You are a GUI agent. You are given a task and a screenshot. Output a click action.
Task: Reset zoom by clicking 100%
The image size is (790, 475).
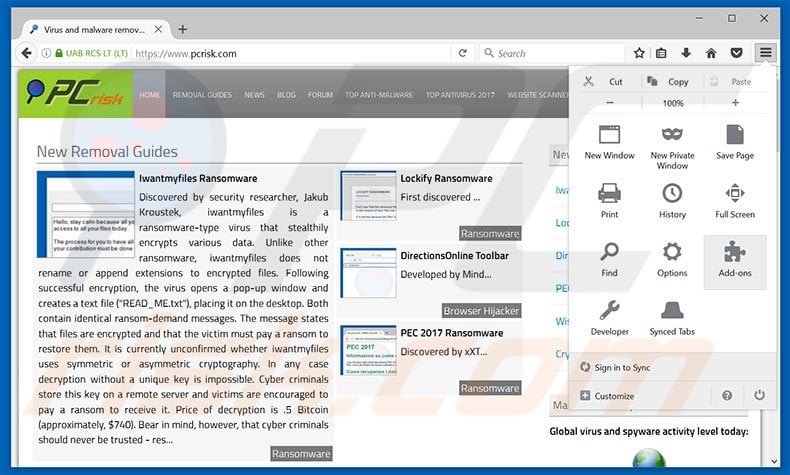[673, 103]
